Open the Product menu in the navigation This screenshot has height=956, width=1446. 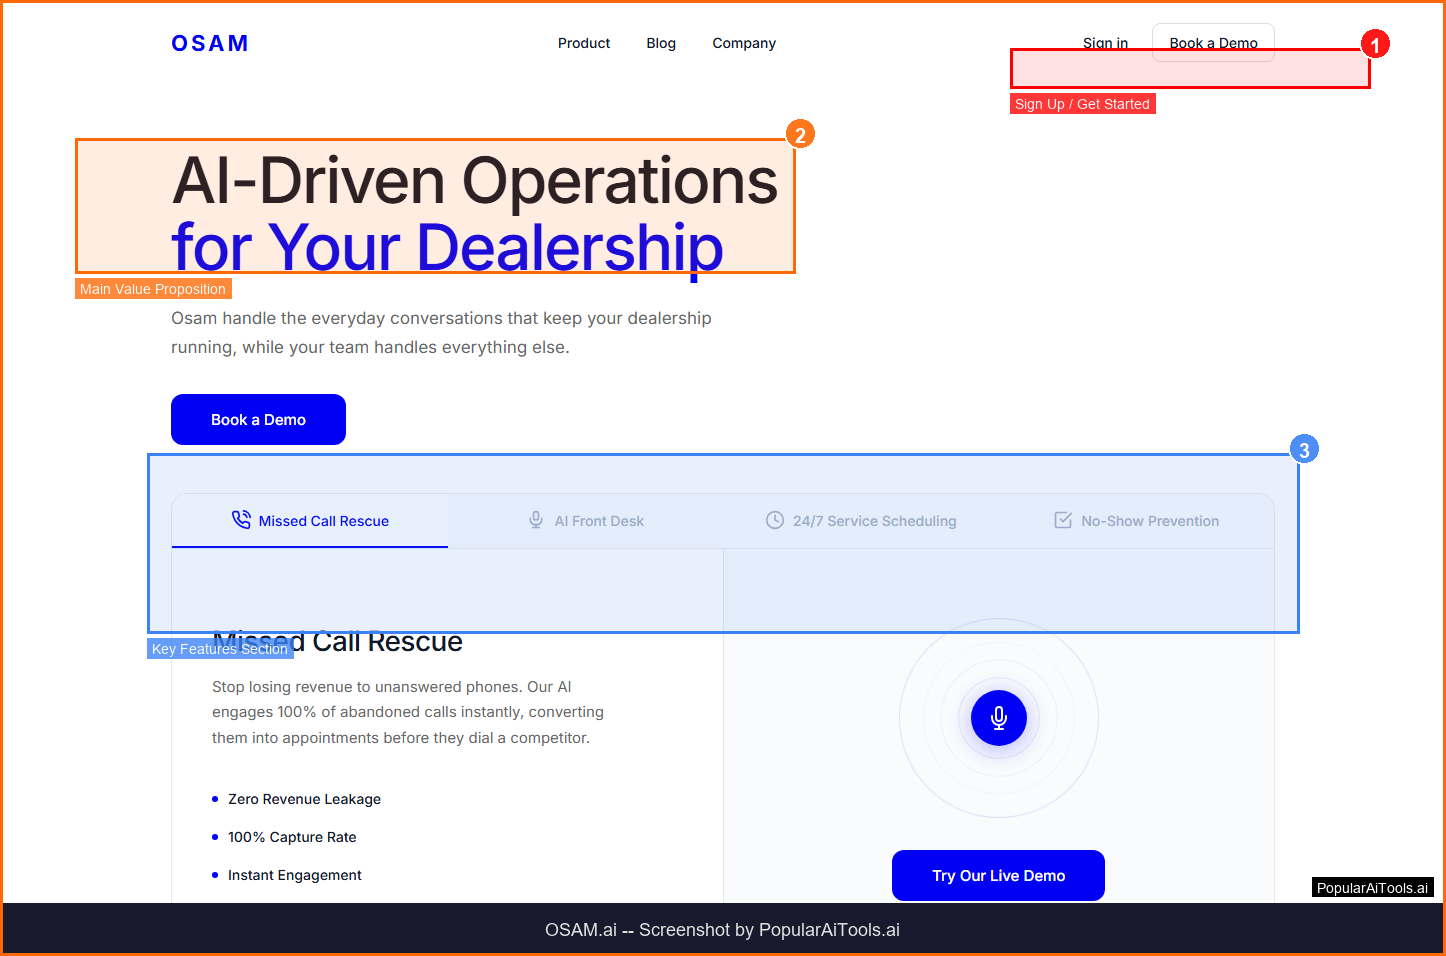pos(584,43)
